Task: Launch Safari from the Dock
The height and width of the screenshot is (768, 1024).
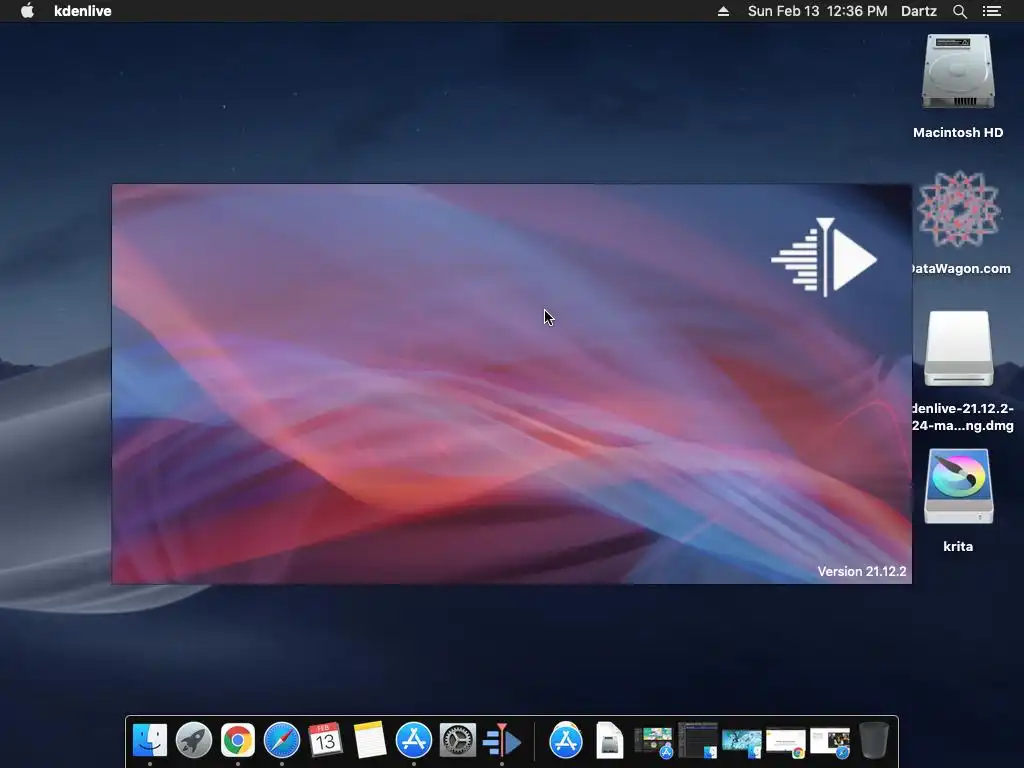Action: (x=281, y=741)
